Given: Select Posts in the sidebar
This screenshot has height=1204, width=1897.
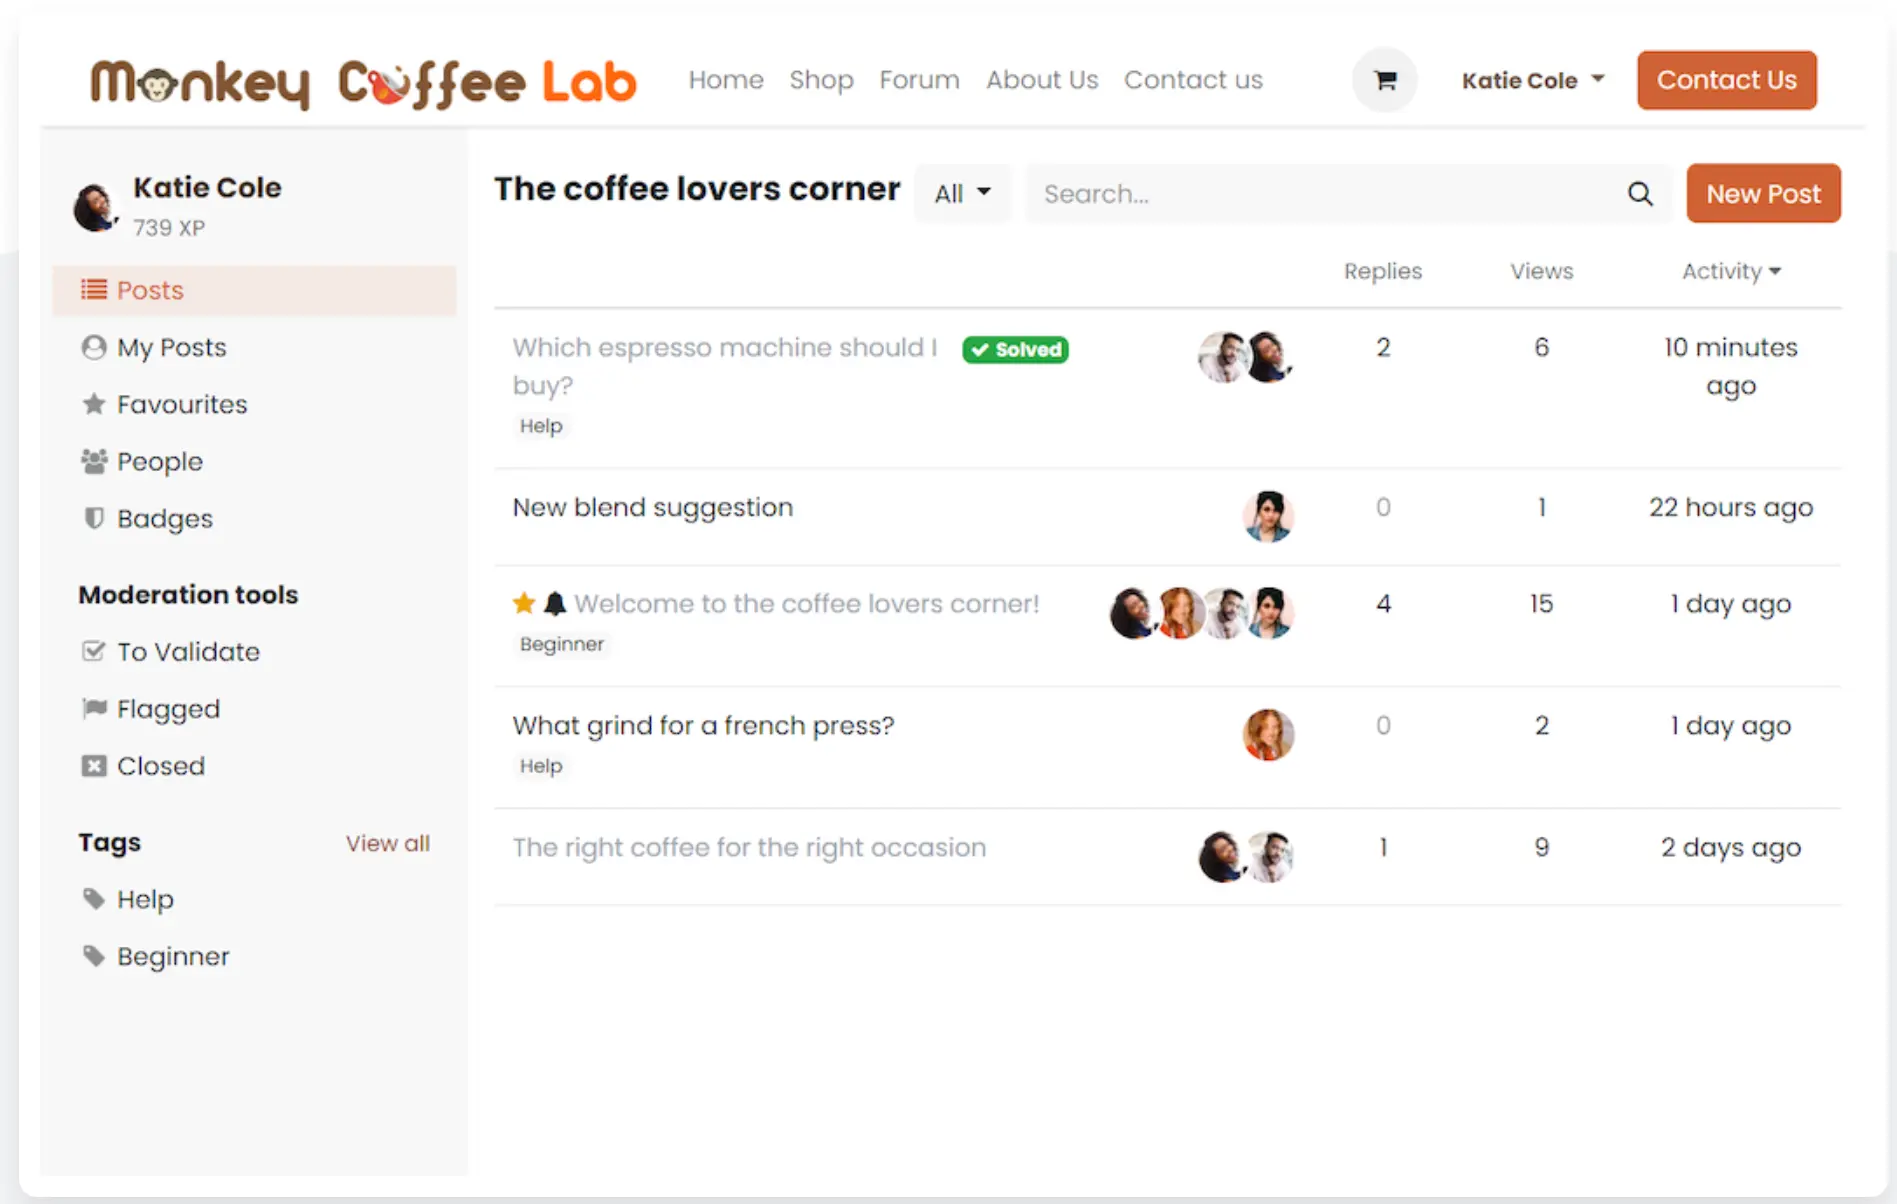Looking at the screenshot, I should click(254, 290).
